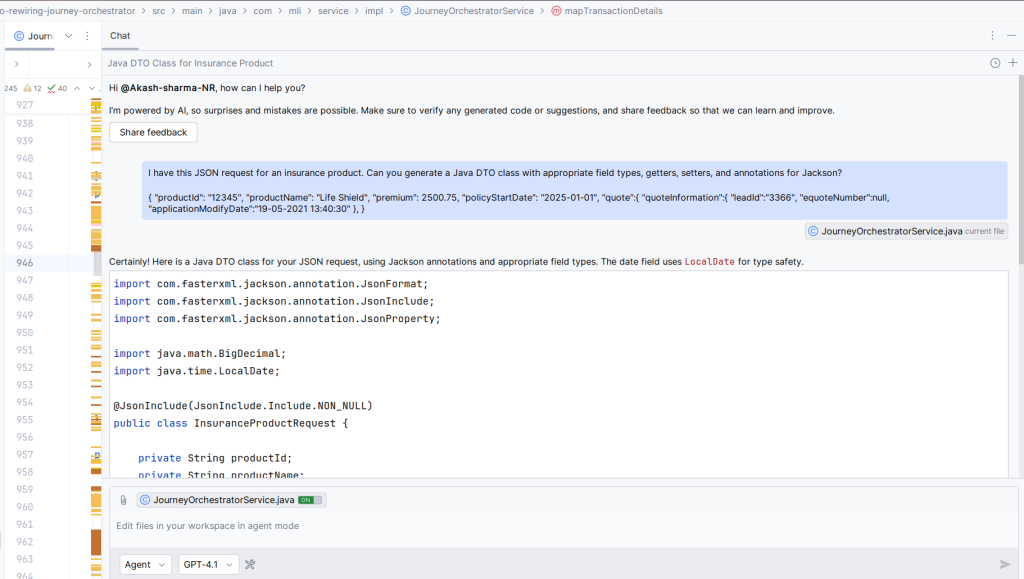Click 'private String productId;' code line
Image resolution: width=1024 pixels, height=579 pixels.
click(x=215, y=458)
